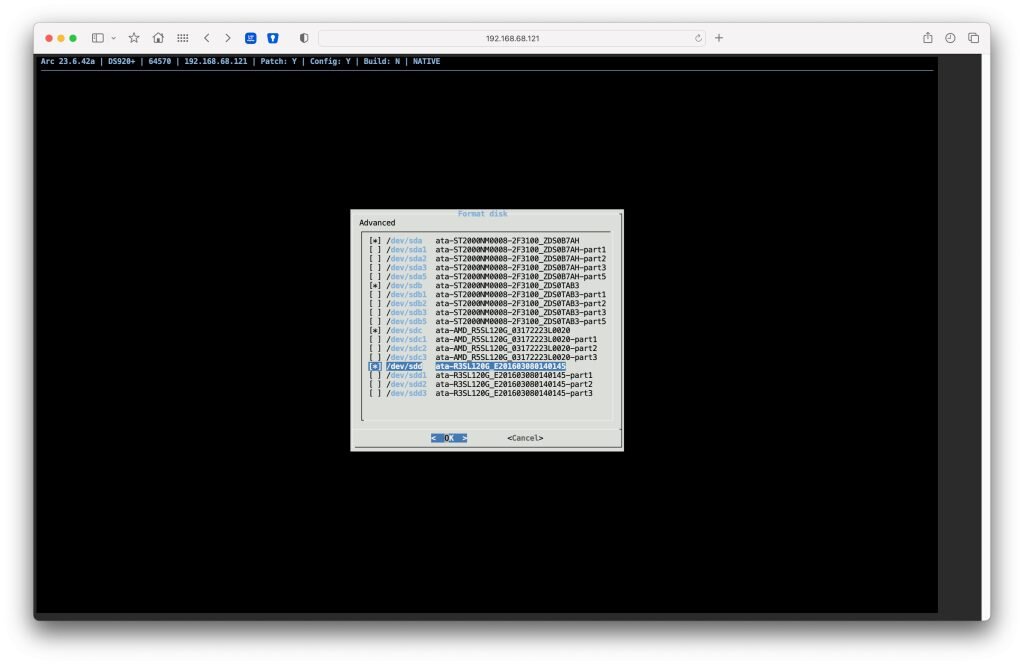This screenshot has width=1024, height=665.
Task: Check the /dev/sdb2 partition box
Action: 375,303
